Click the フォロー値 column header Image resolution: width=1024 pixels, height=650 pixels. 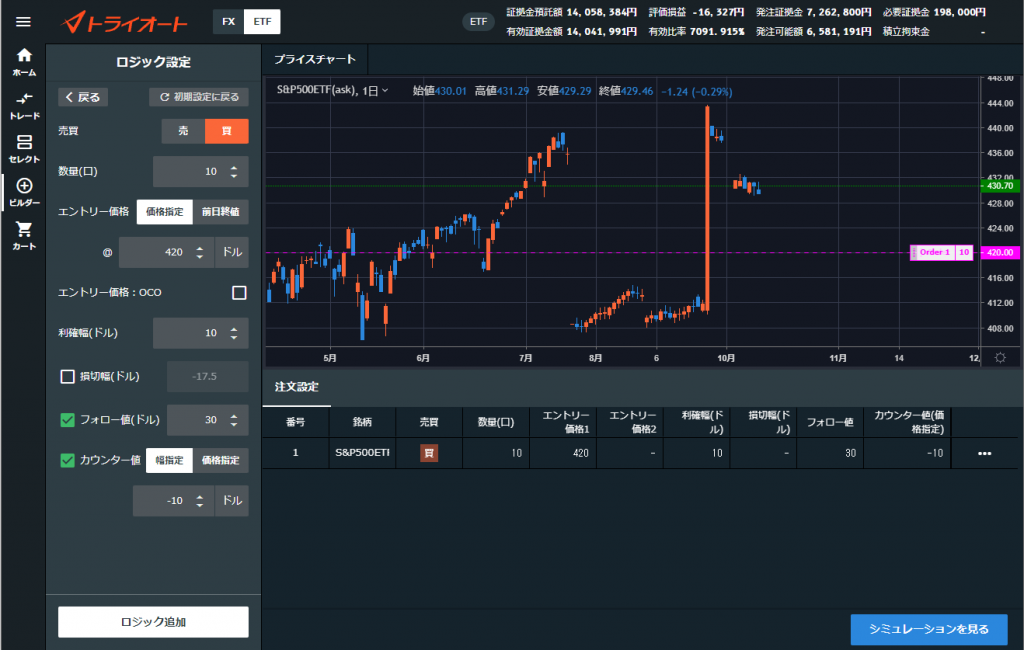[830, 422]
